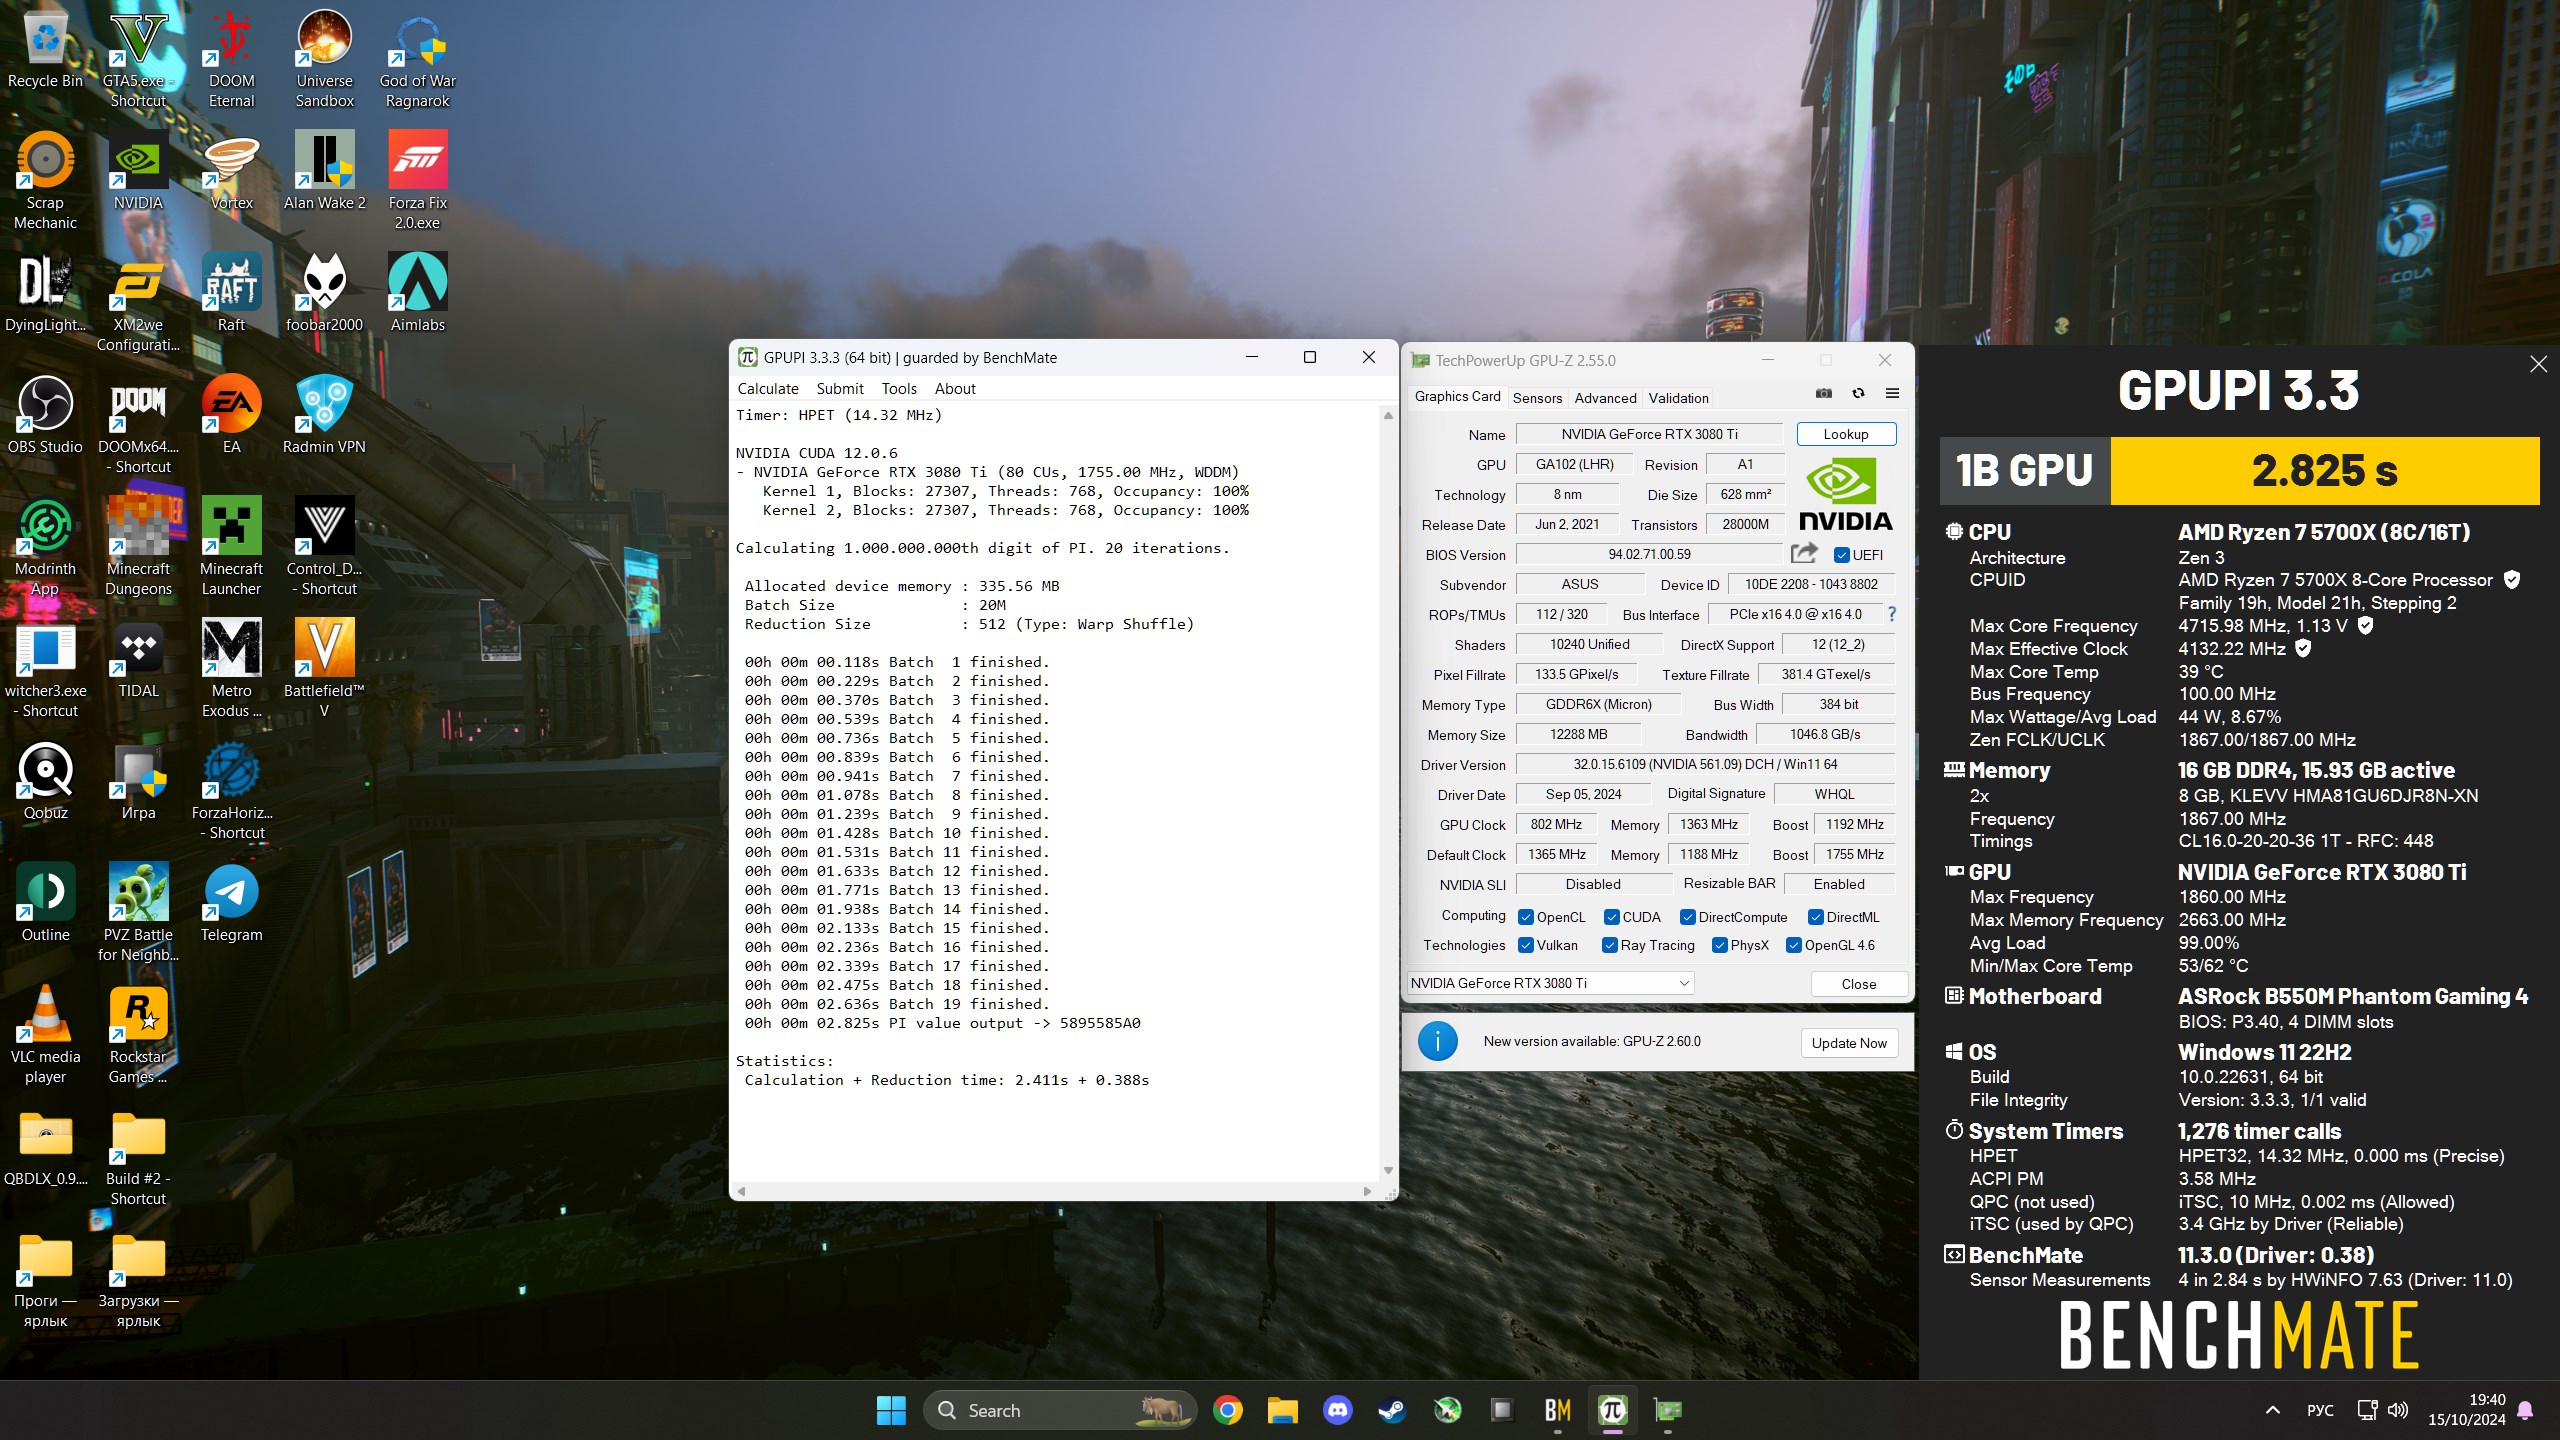
Task: Click Bus Interface question mark icon
Action: pyautogui.click(x=1891, y=614)
